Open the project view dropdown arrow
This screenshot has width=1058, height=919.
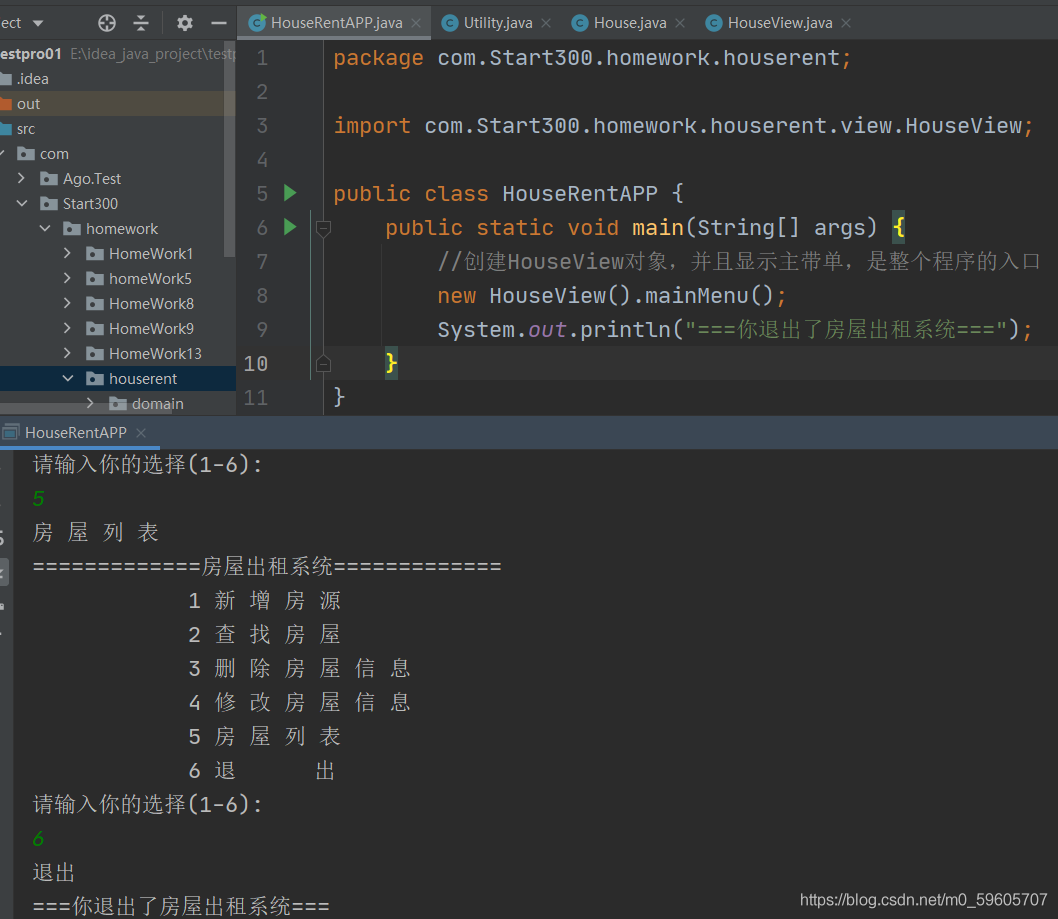coord(38,24)
